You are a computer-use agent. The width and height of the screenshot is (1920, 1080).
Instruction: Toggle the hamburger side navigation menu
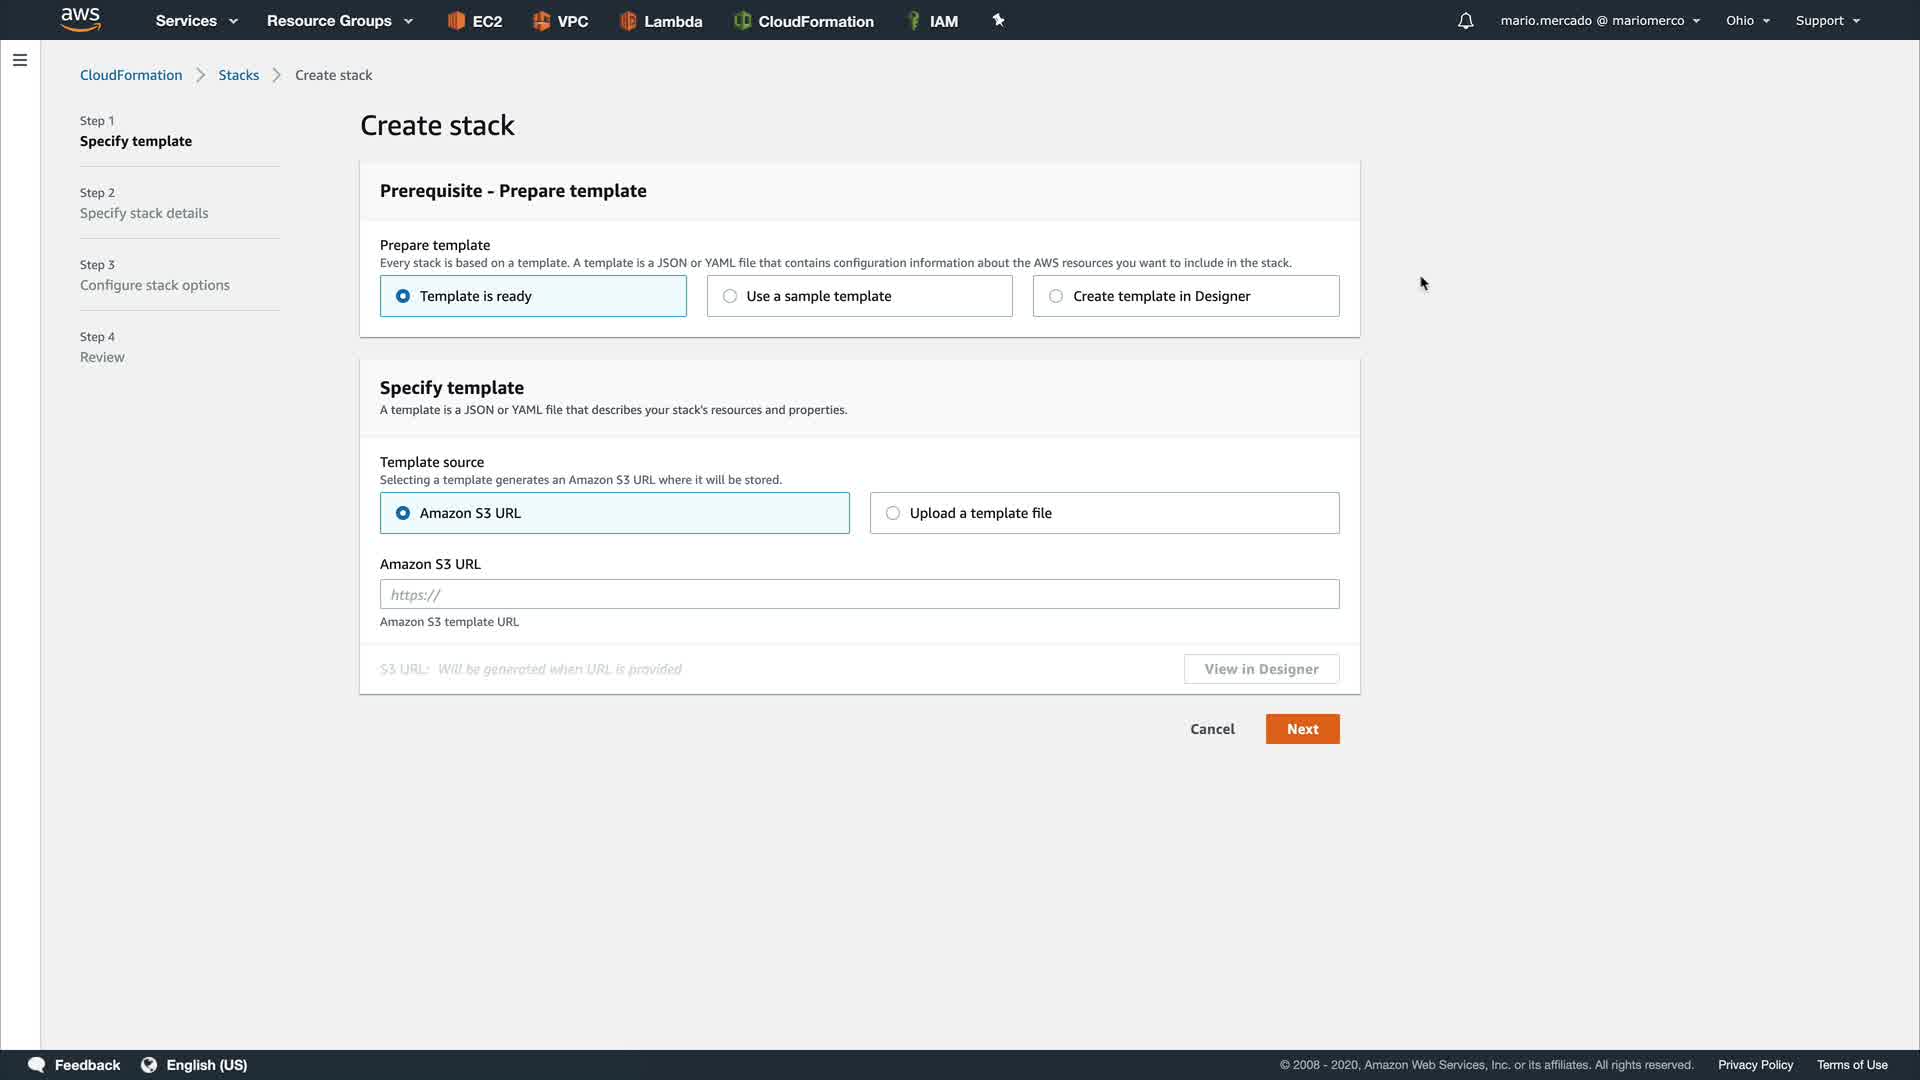(x=20, y=60)
